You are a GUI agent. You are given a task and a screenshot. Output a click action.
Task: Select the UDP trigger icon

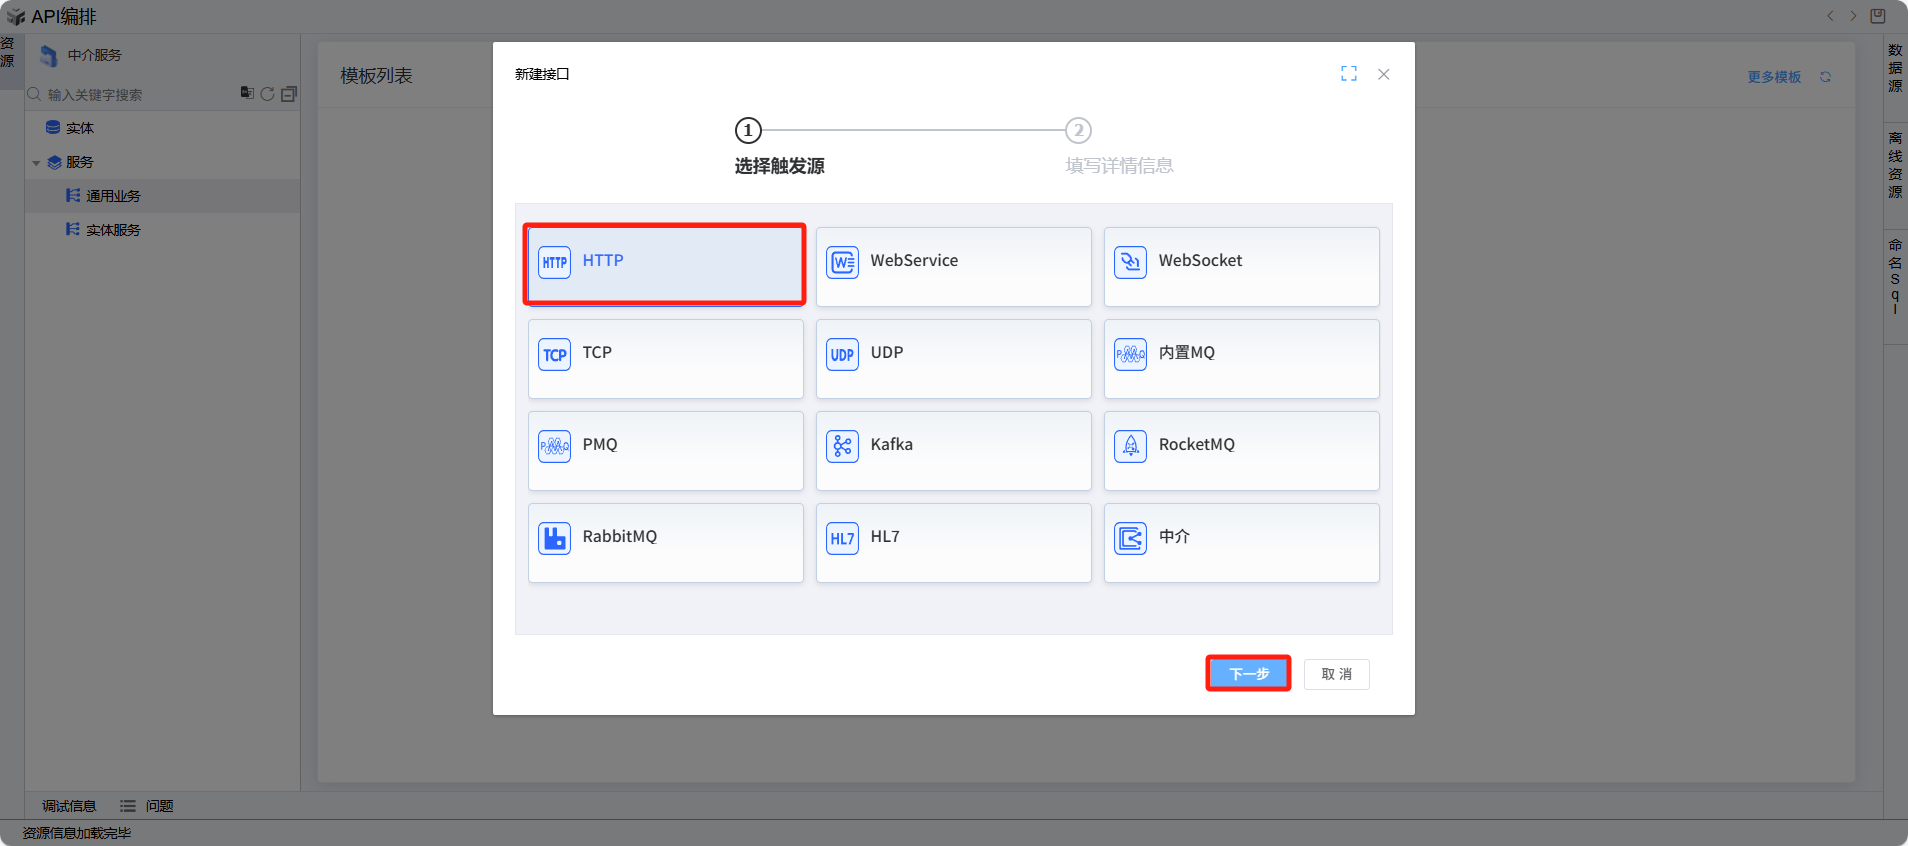pyautogui.click(x=842, y=354)
